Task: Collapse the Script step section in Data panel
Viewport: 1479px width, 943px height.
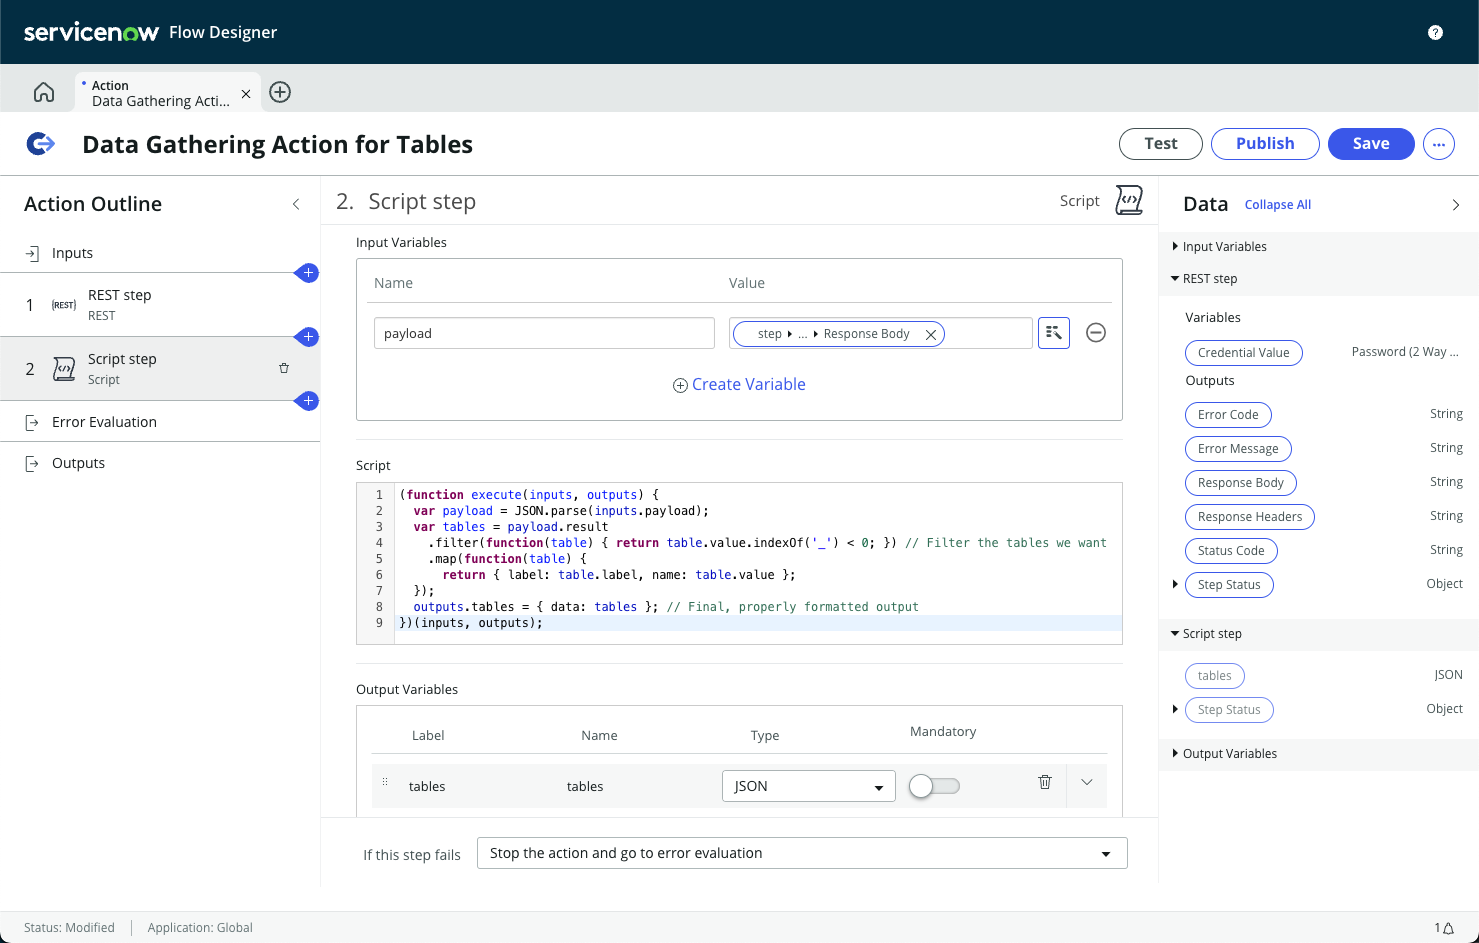Action: tap(1175, 634)
